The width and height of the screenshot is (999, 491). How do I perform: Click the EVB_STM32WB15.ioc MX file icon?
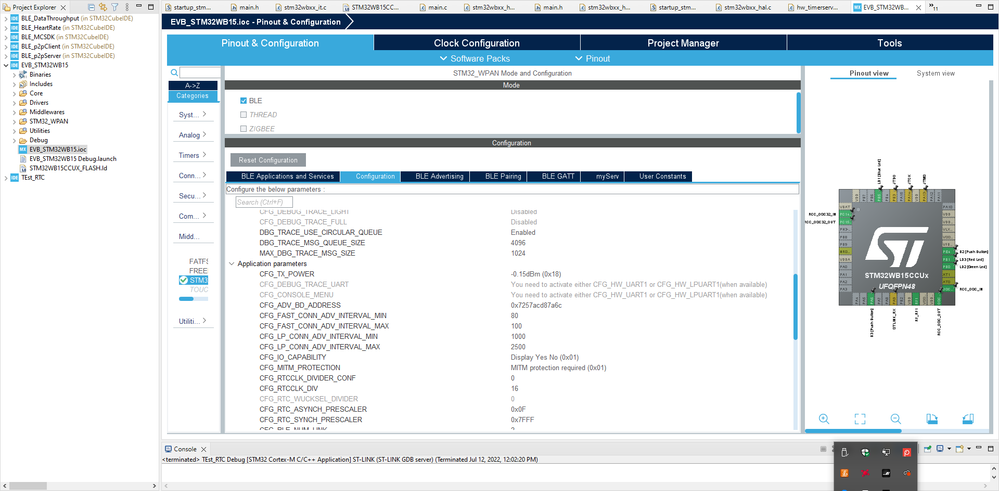[24, 149]
